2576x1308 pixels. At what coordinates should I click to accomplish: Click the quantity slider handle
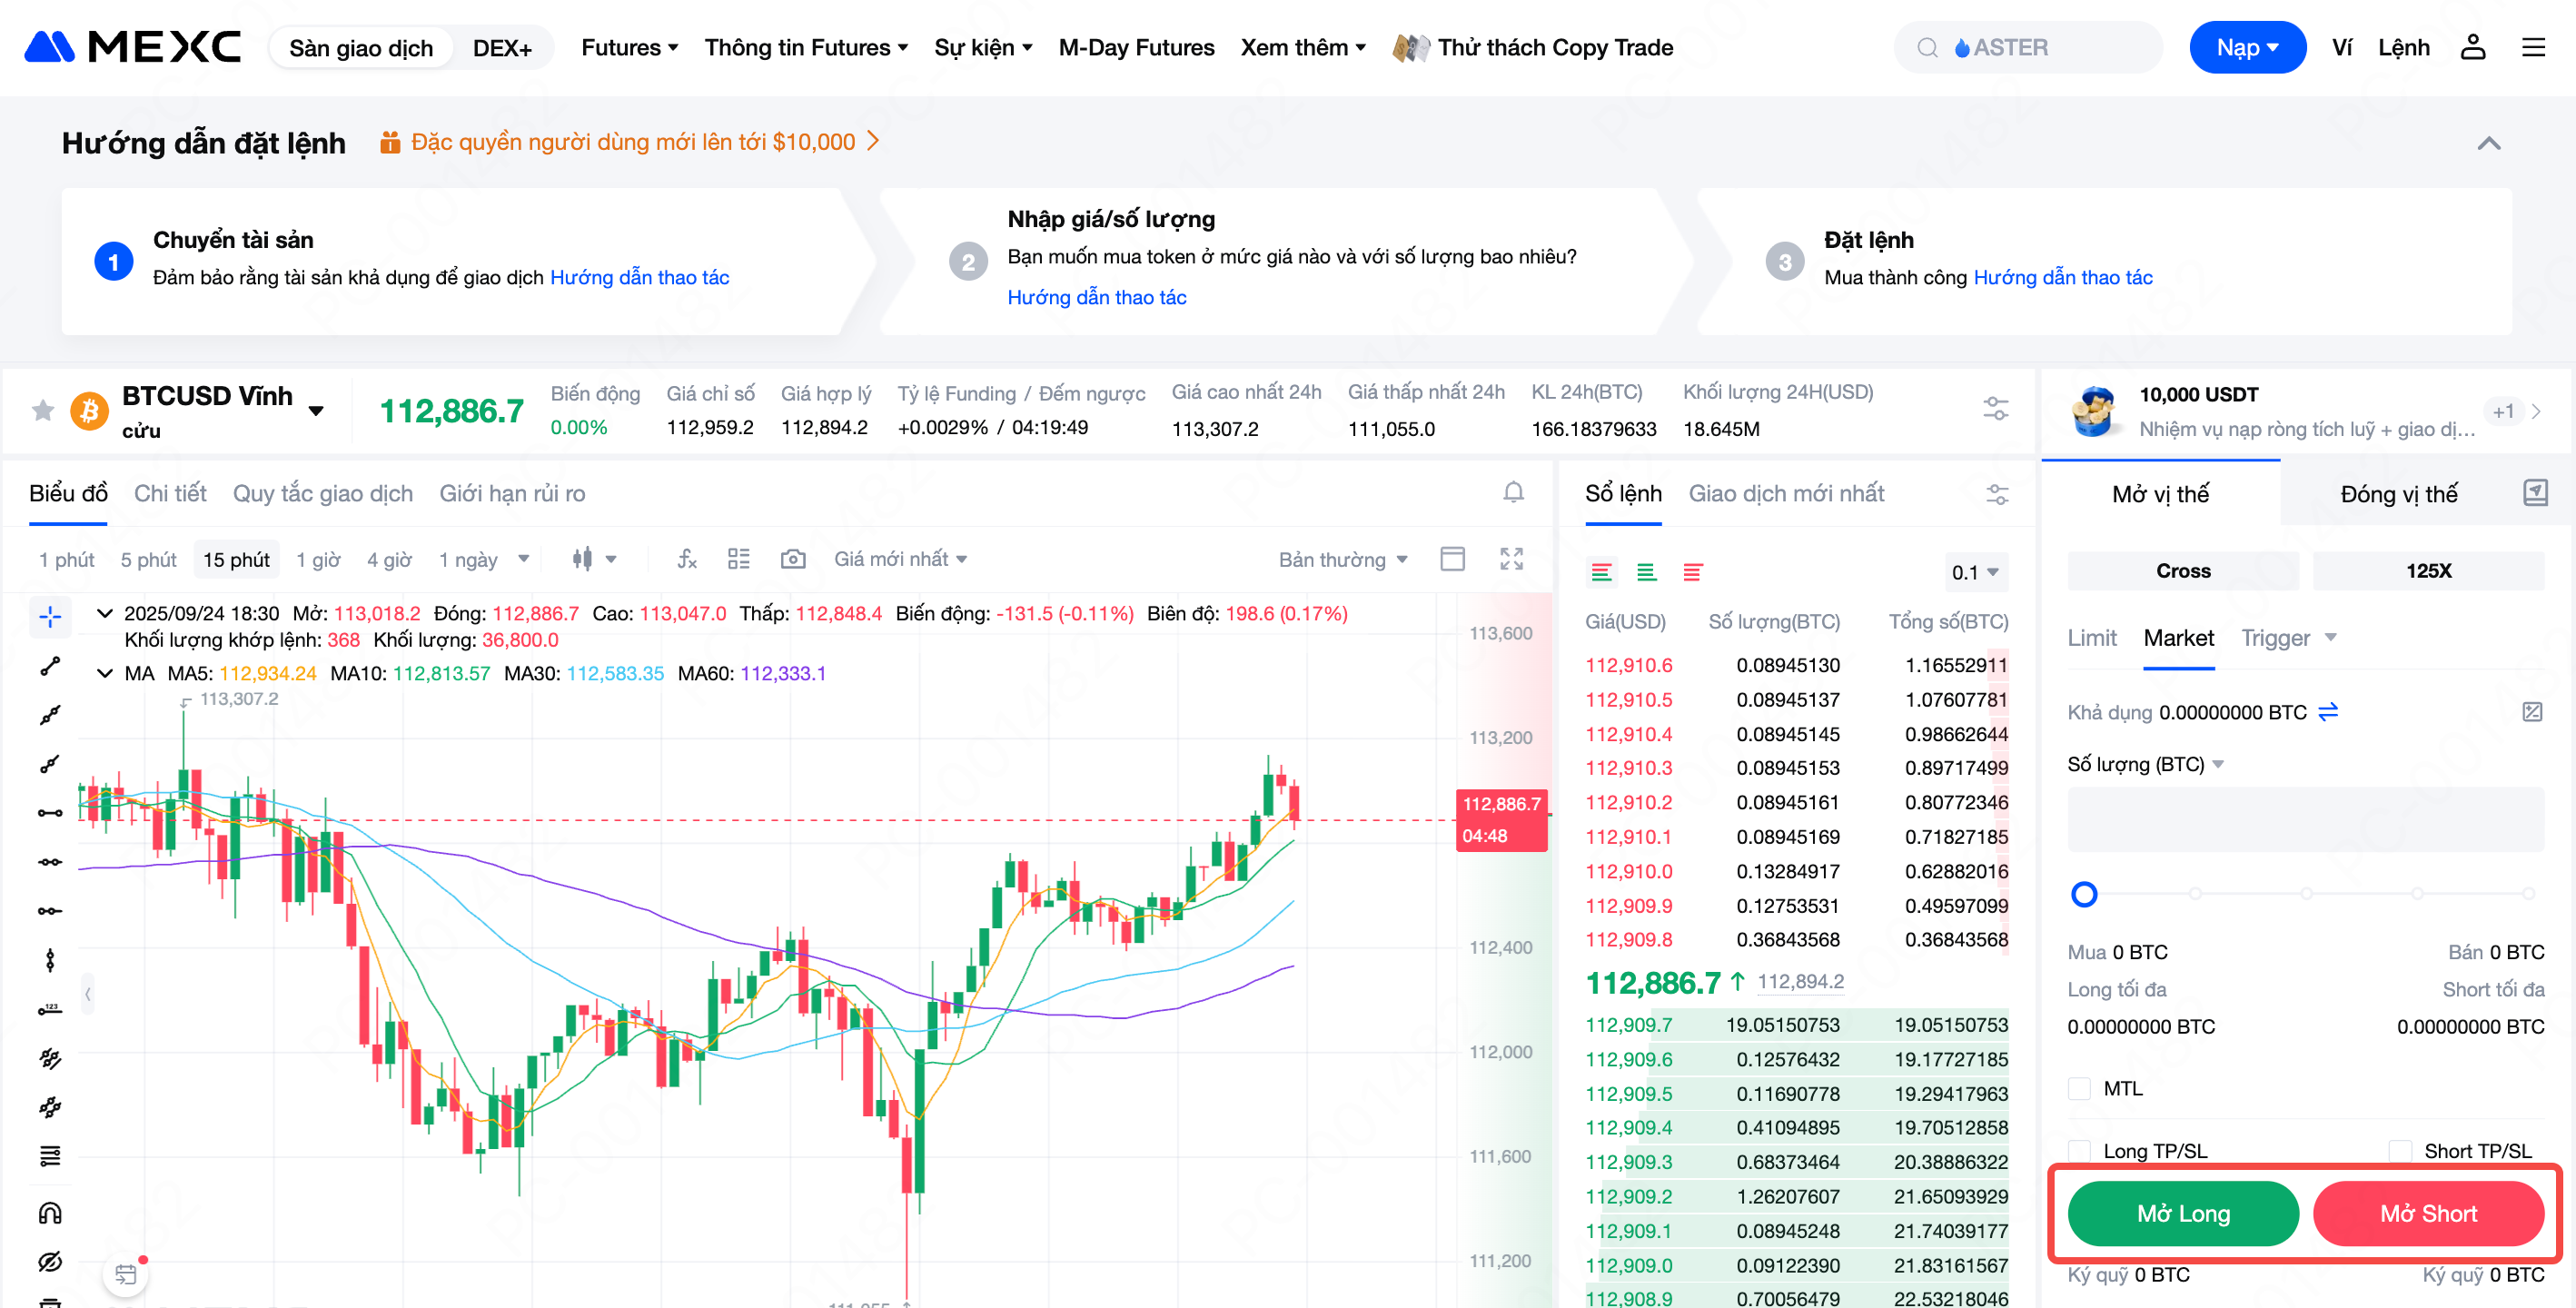[2084, 894]
